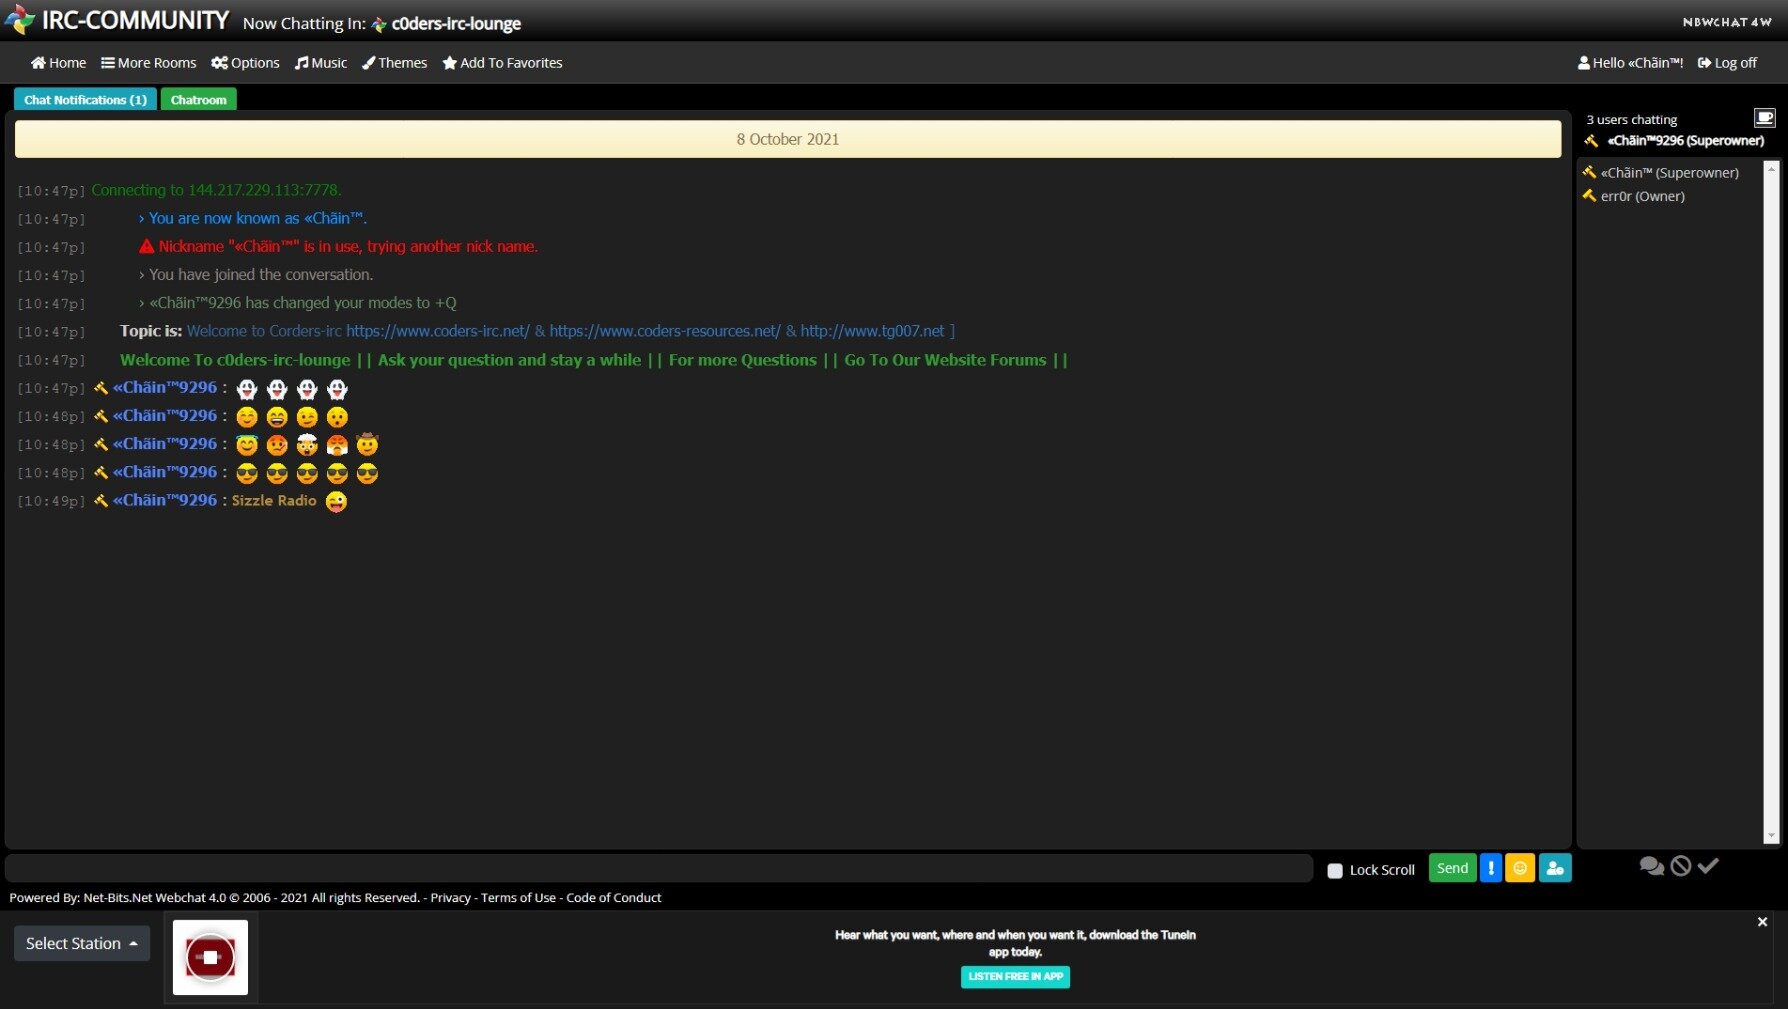
Task: Click the blue exclamation mark button
Action: (1490, 868)
